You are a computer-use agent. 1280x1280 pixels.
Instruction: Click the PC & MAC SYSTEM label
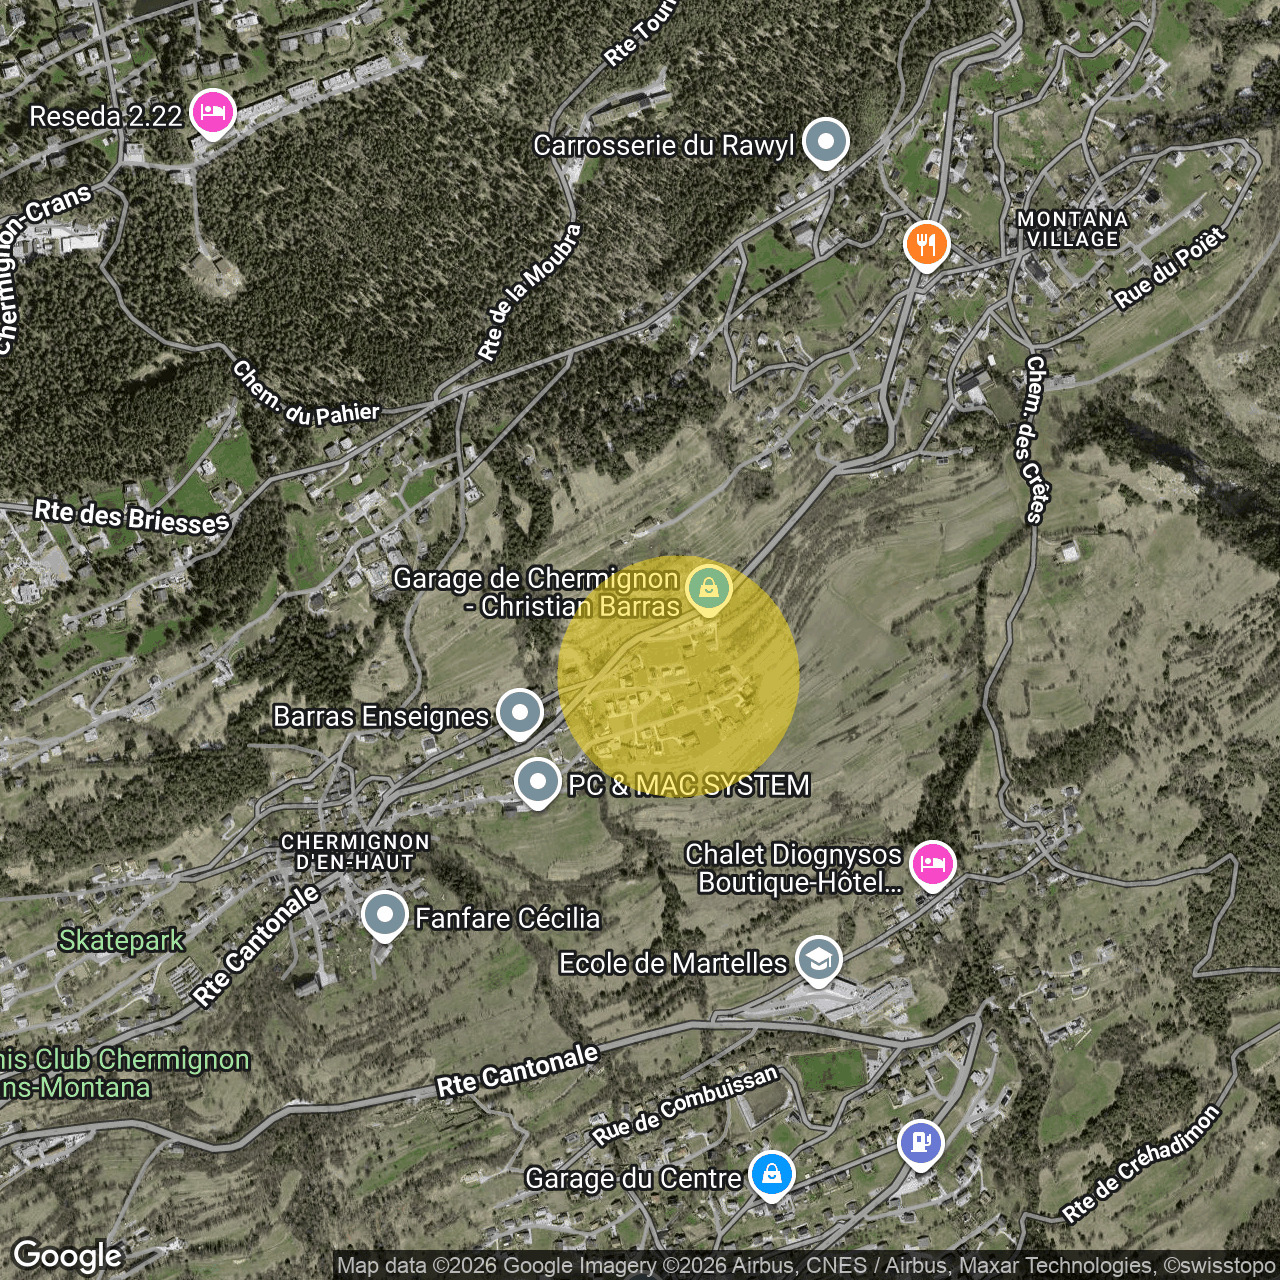(689, 785)
